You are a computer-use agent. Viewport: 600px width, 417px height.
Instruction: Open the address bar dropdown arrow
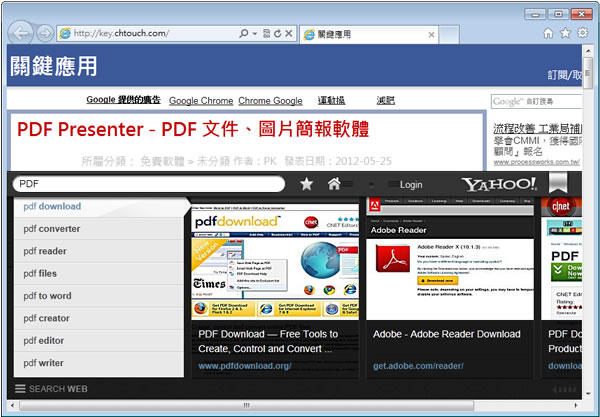click(x=254, y=34)
